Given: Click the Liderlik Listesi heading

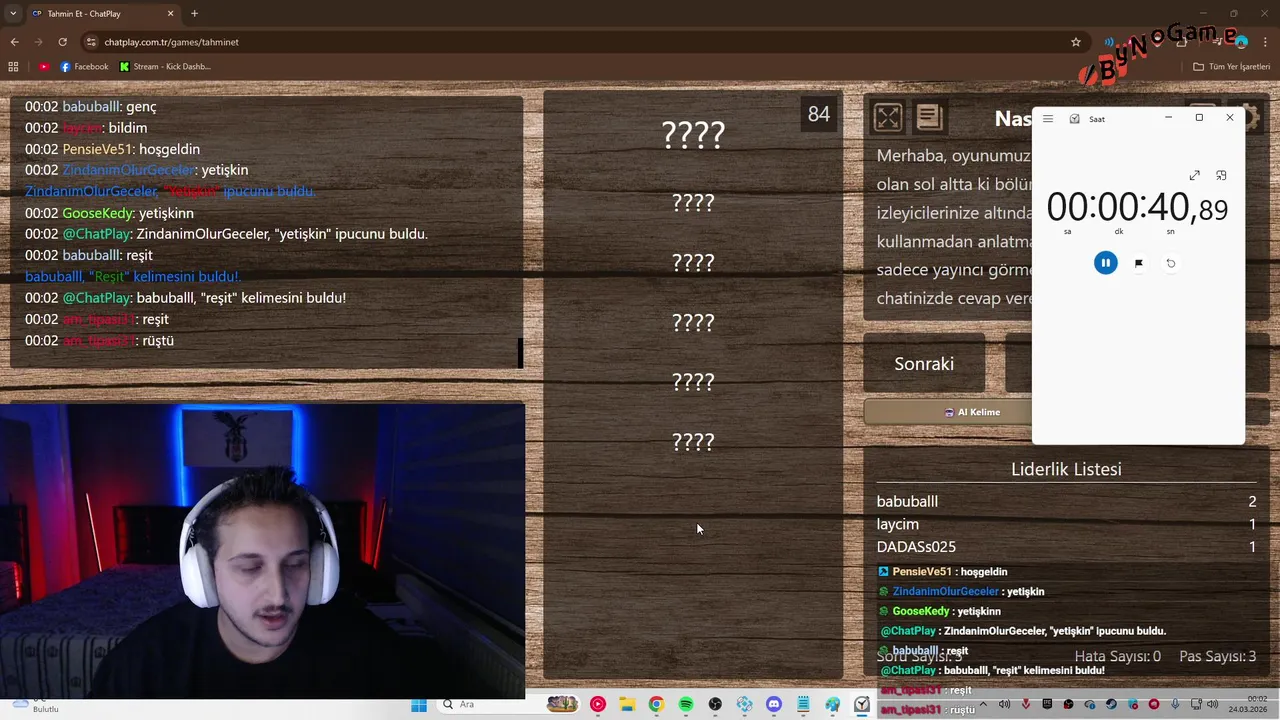Looking at the screenshot, I should pyautogui.click(x=1066, y=469).
